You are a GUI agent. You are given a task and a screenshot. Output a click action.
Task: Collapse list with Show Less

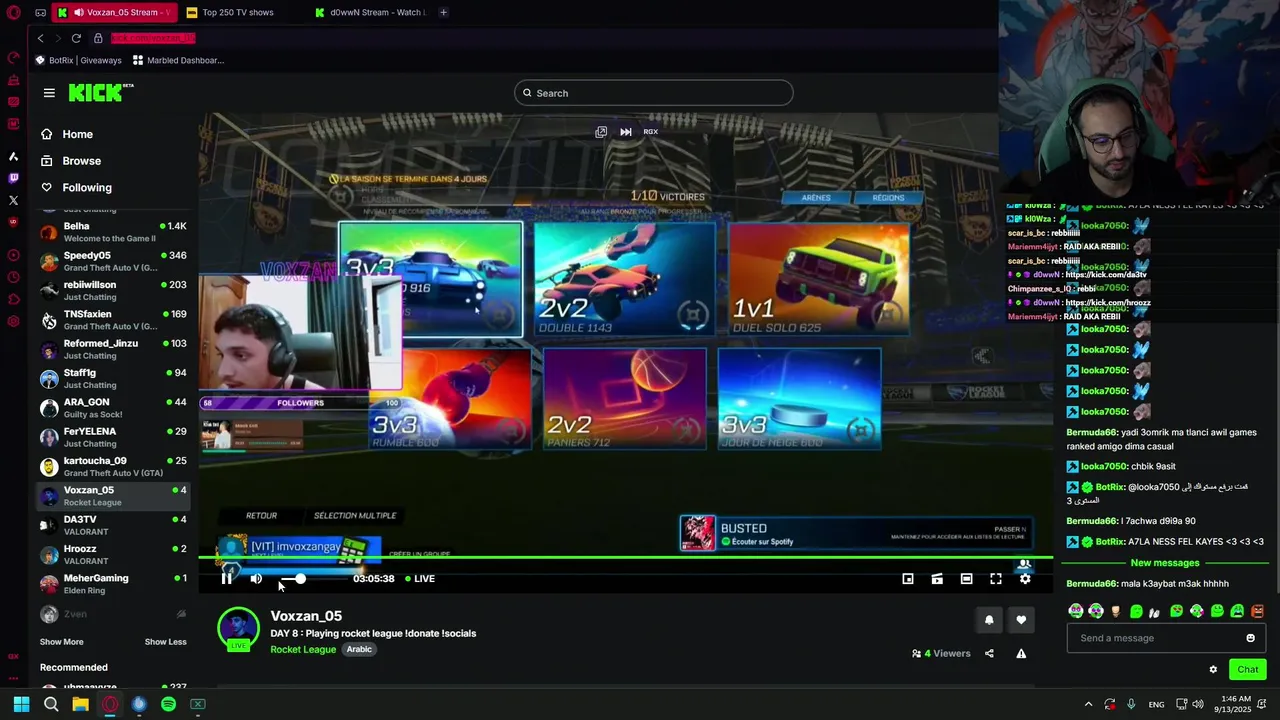tap(166, 642)
